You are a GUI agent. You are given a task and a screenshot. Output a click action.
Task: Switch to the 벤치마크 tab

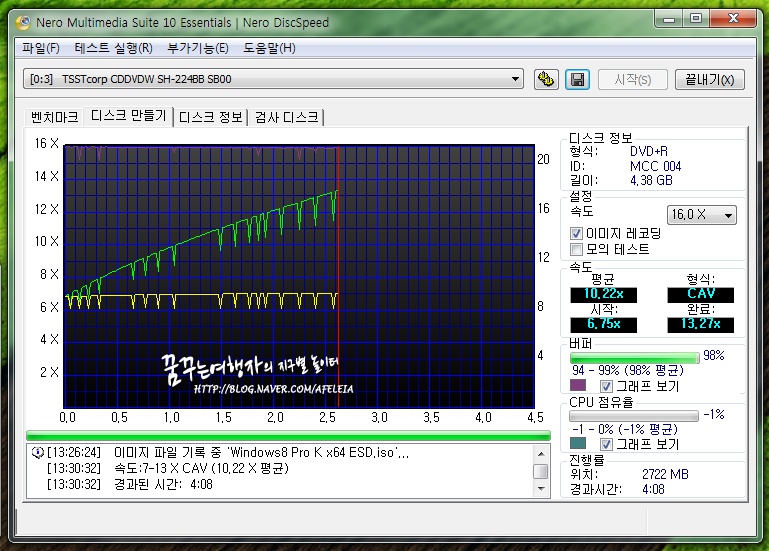(x=54, y=117)
